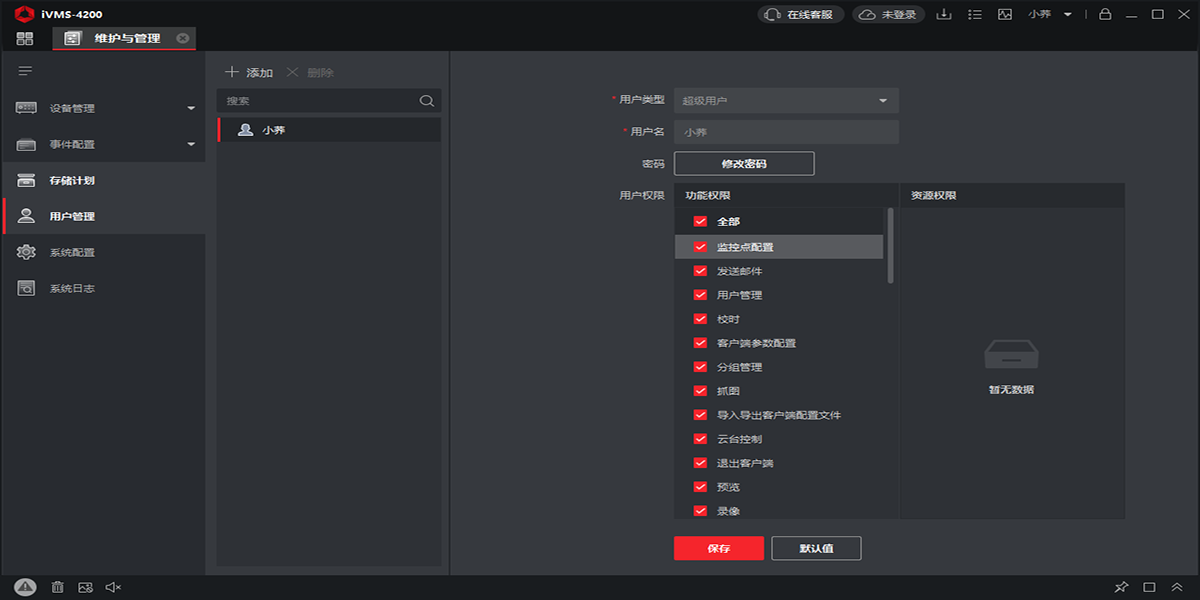Toggle the 导入导出客户端配置文件 checkbox
1200x600 pixels.
[700, 415]
